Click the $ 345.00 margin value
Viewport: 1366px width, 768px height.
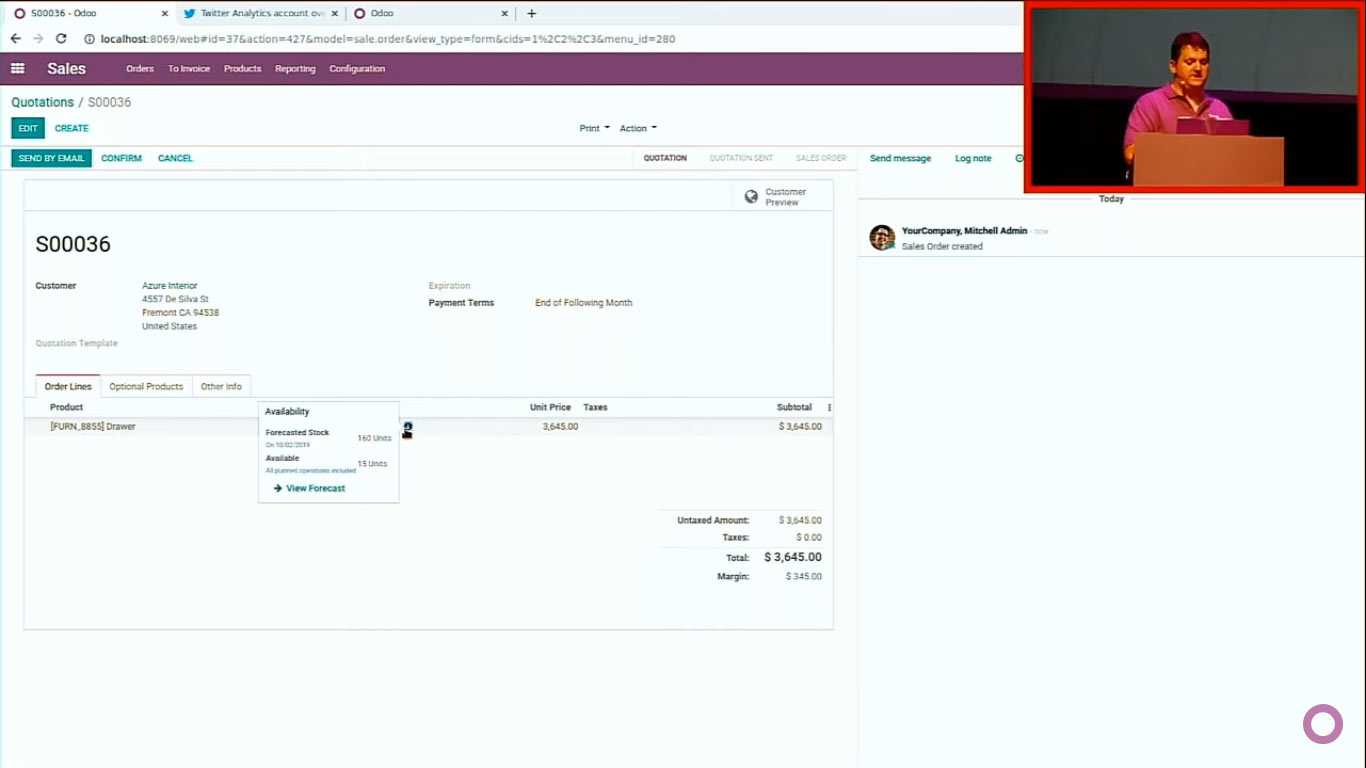pos(804,577)
